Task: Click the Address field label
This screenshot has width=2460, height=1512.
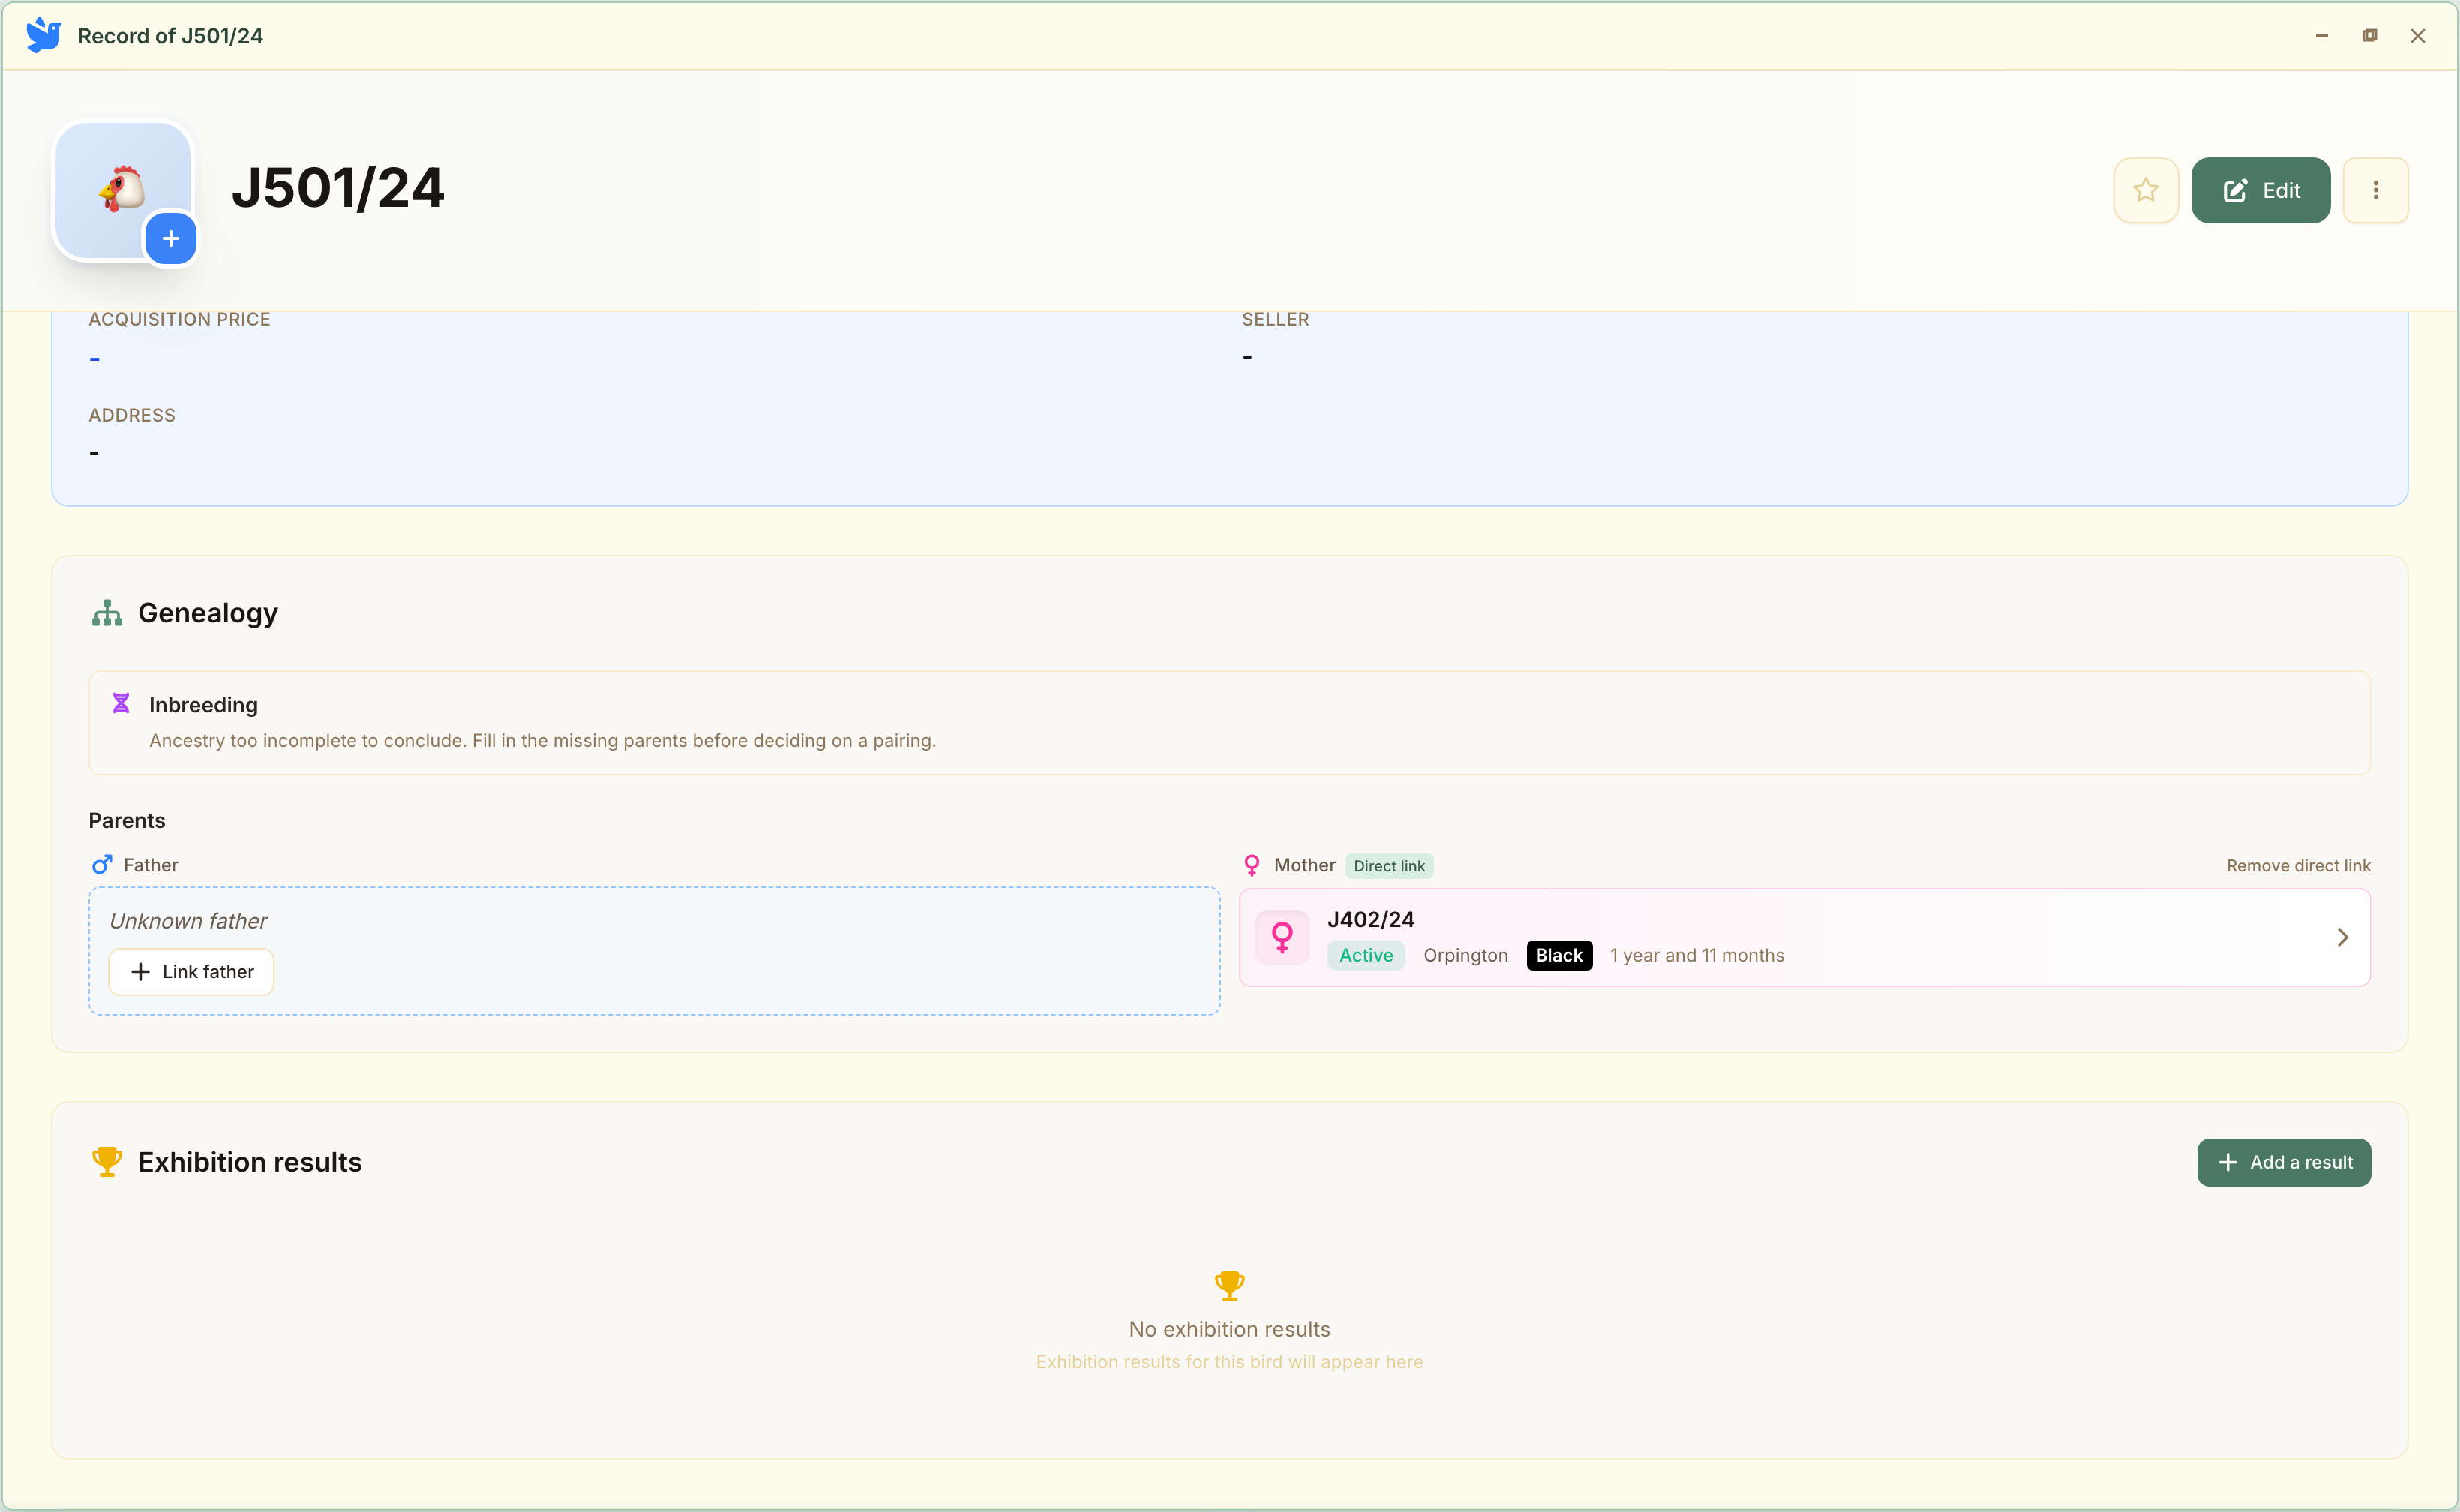Action: pyautogui.click(x=132, y=415)
